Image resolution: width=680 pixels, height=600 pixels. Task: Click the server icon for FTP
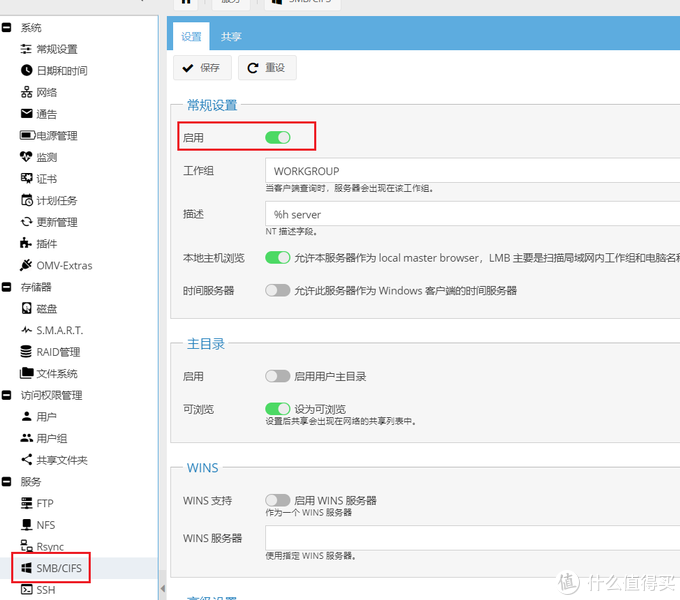pyautogui.click(x=26, y=503)
